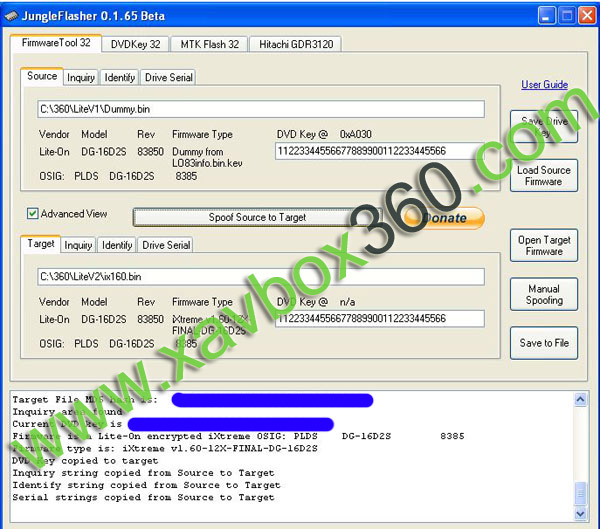Open the DVDKey 32 tab
This screenshot has width=600, height=529.
tap(135, 44)
